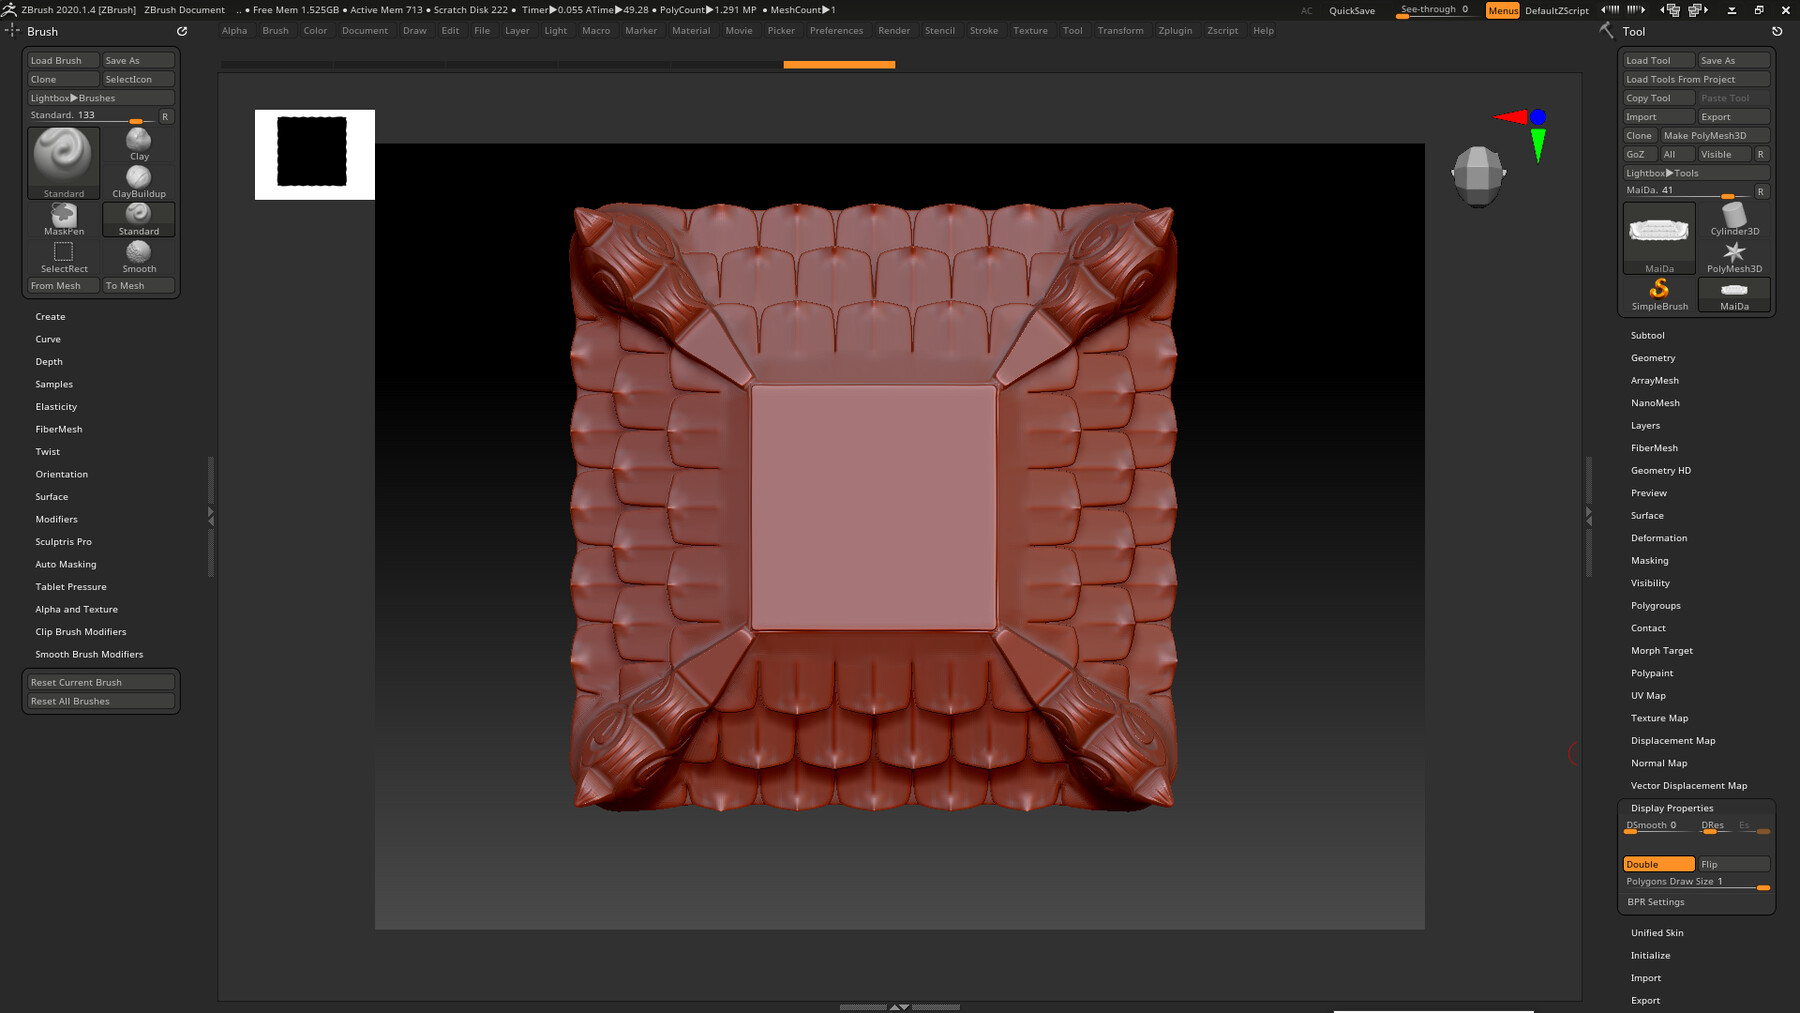Expand BPR Settings
The height and width of the screenshot is (1013, 1800).
[x=1655, y=902]
